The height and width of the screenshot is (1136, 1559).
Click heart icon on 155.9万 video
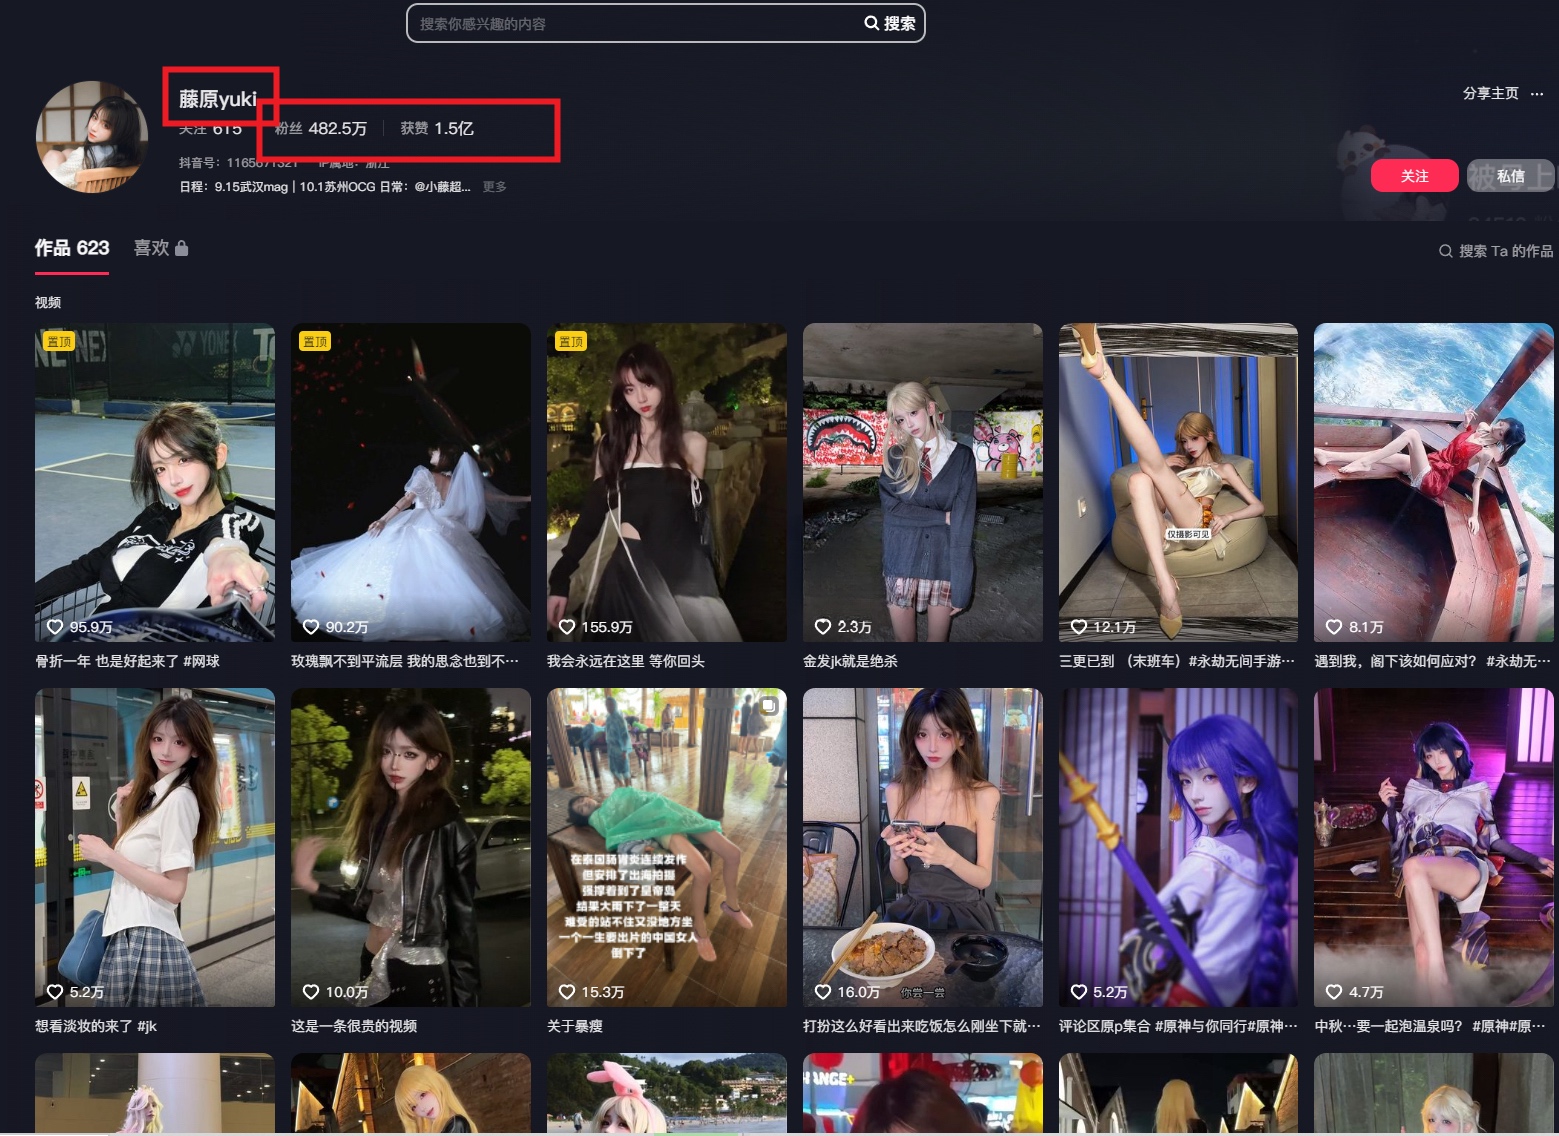tap(567, 627)
